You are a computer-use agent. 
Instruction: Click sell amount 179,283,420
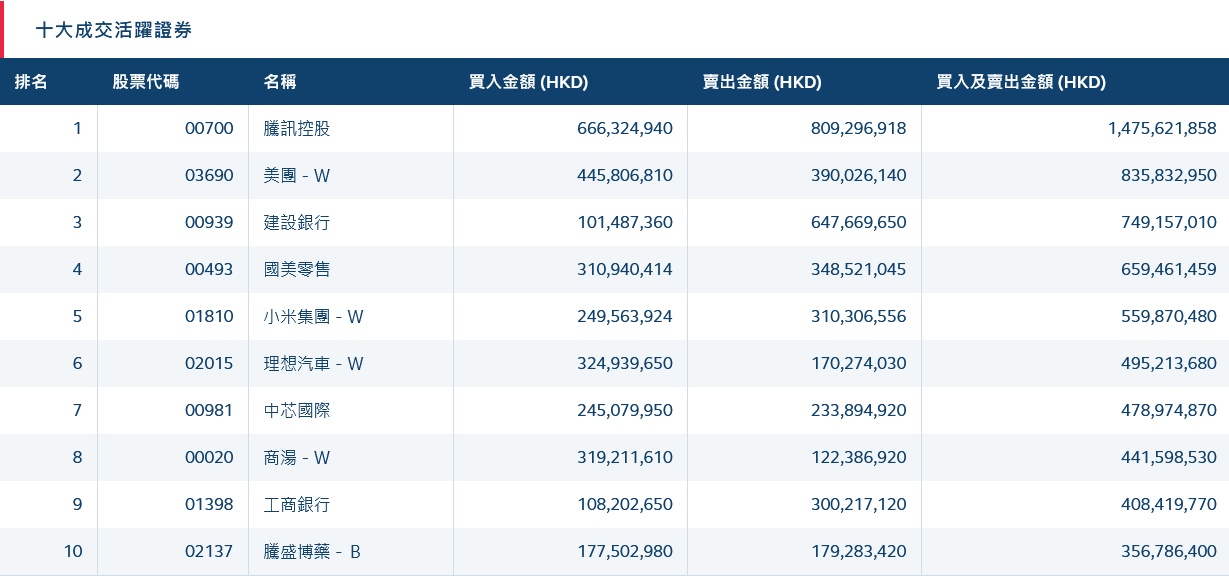(859, 551)
